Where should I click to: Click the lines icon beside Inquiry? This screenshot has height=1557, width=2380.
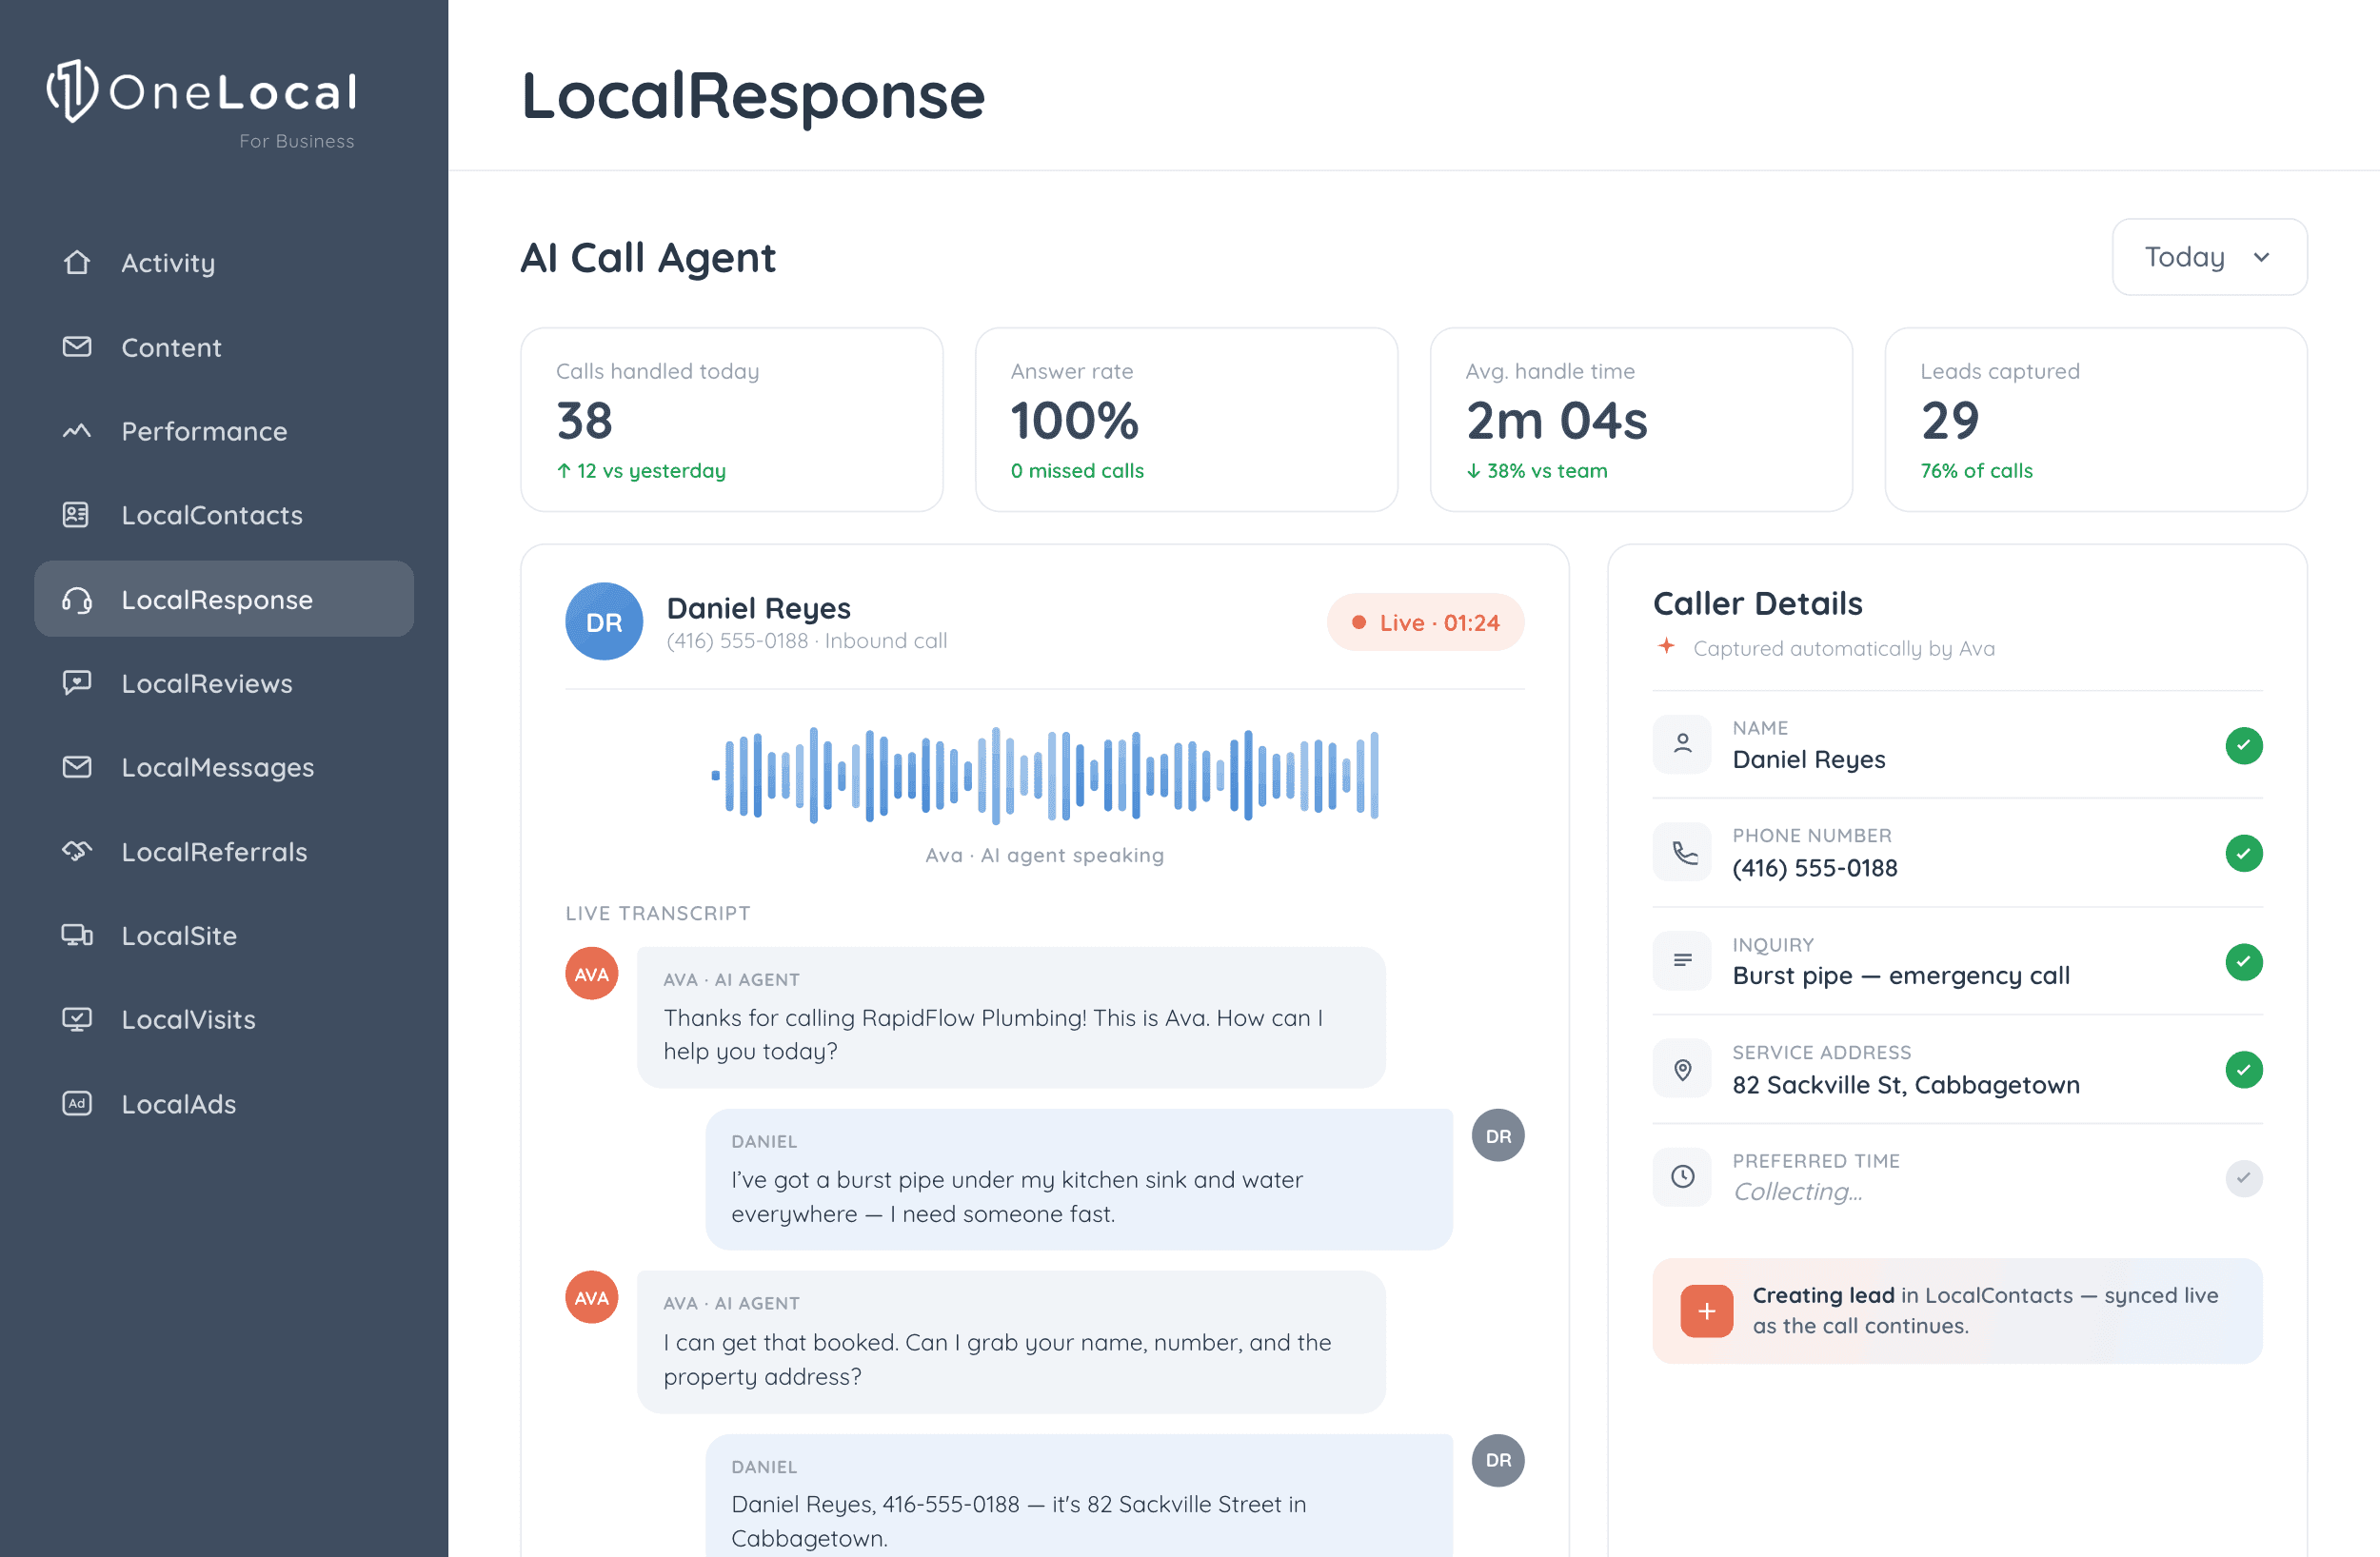coord(1683,960)
